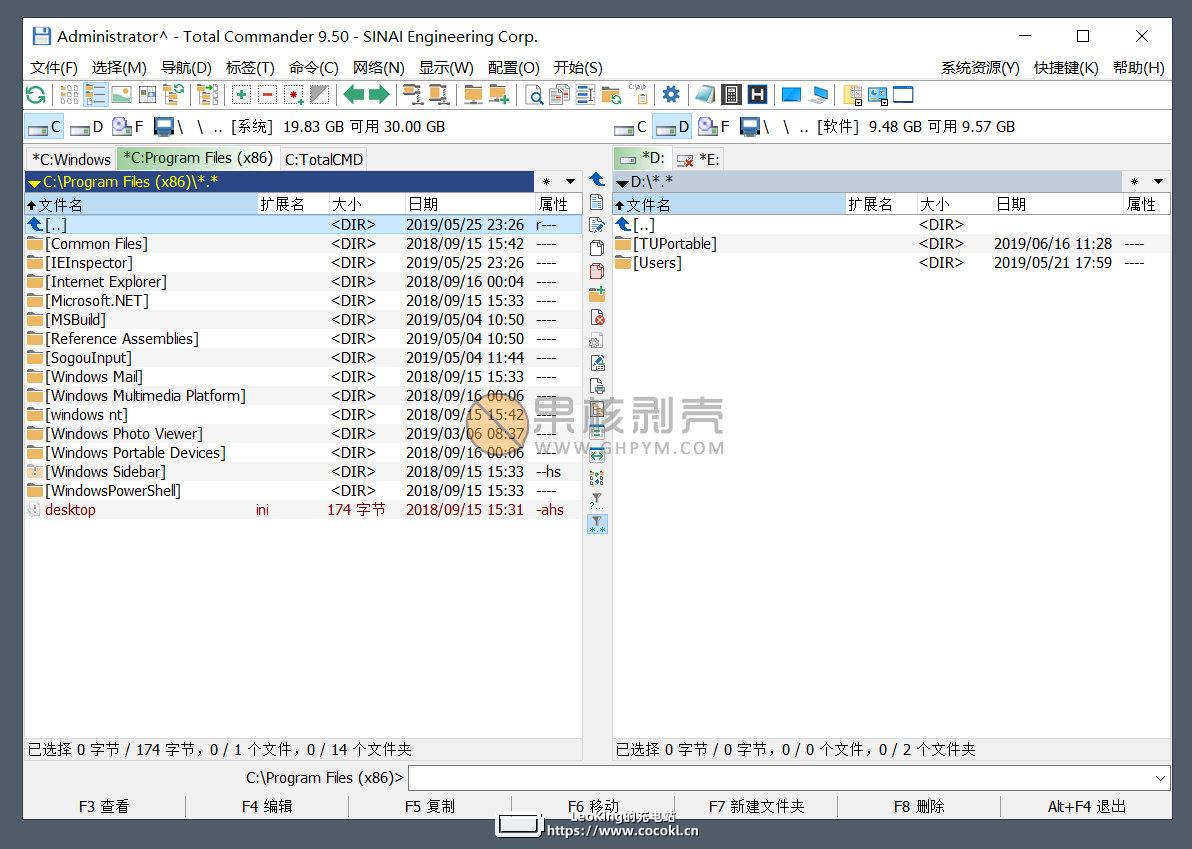Click the new folder icon in middle bar
The width and height of the screenshot is (1192, 849).
(x=598, y=294)
